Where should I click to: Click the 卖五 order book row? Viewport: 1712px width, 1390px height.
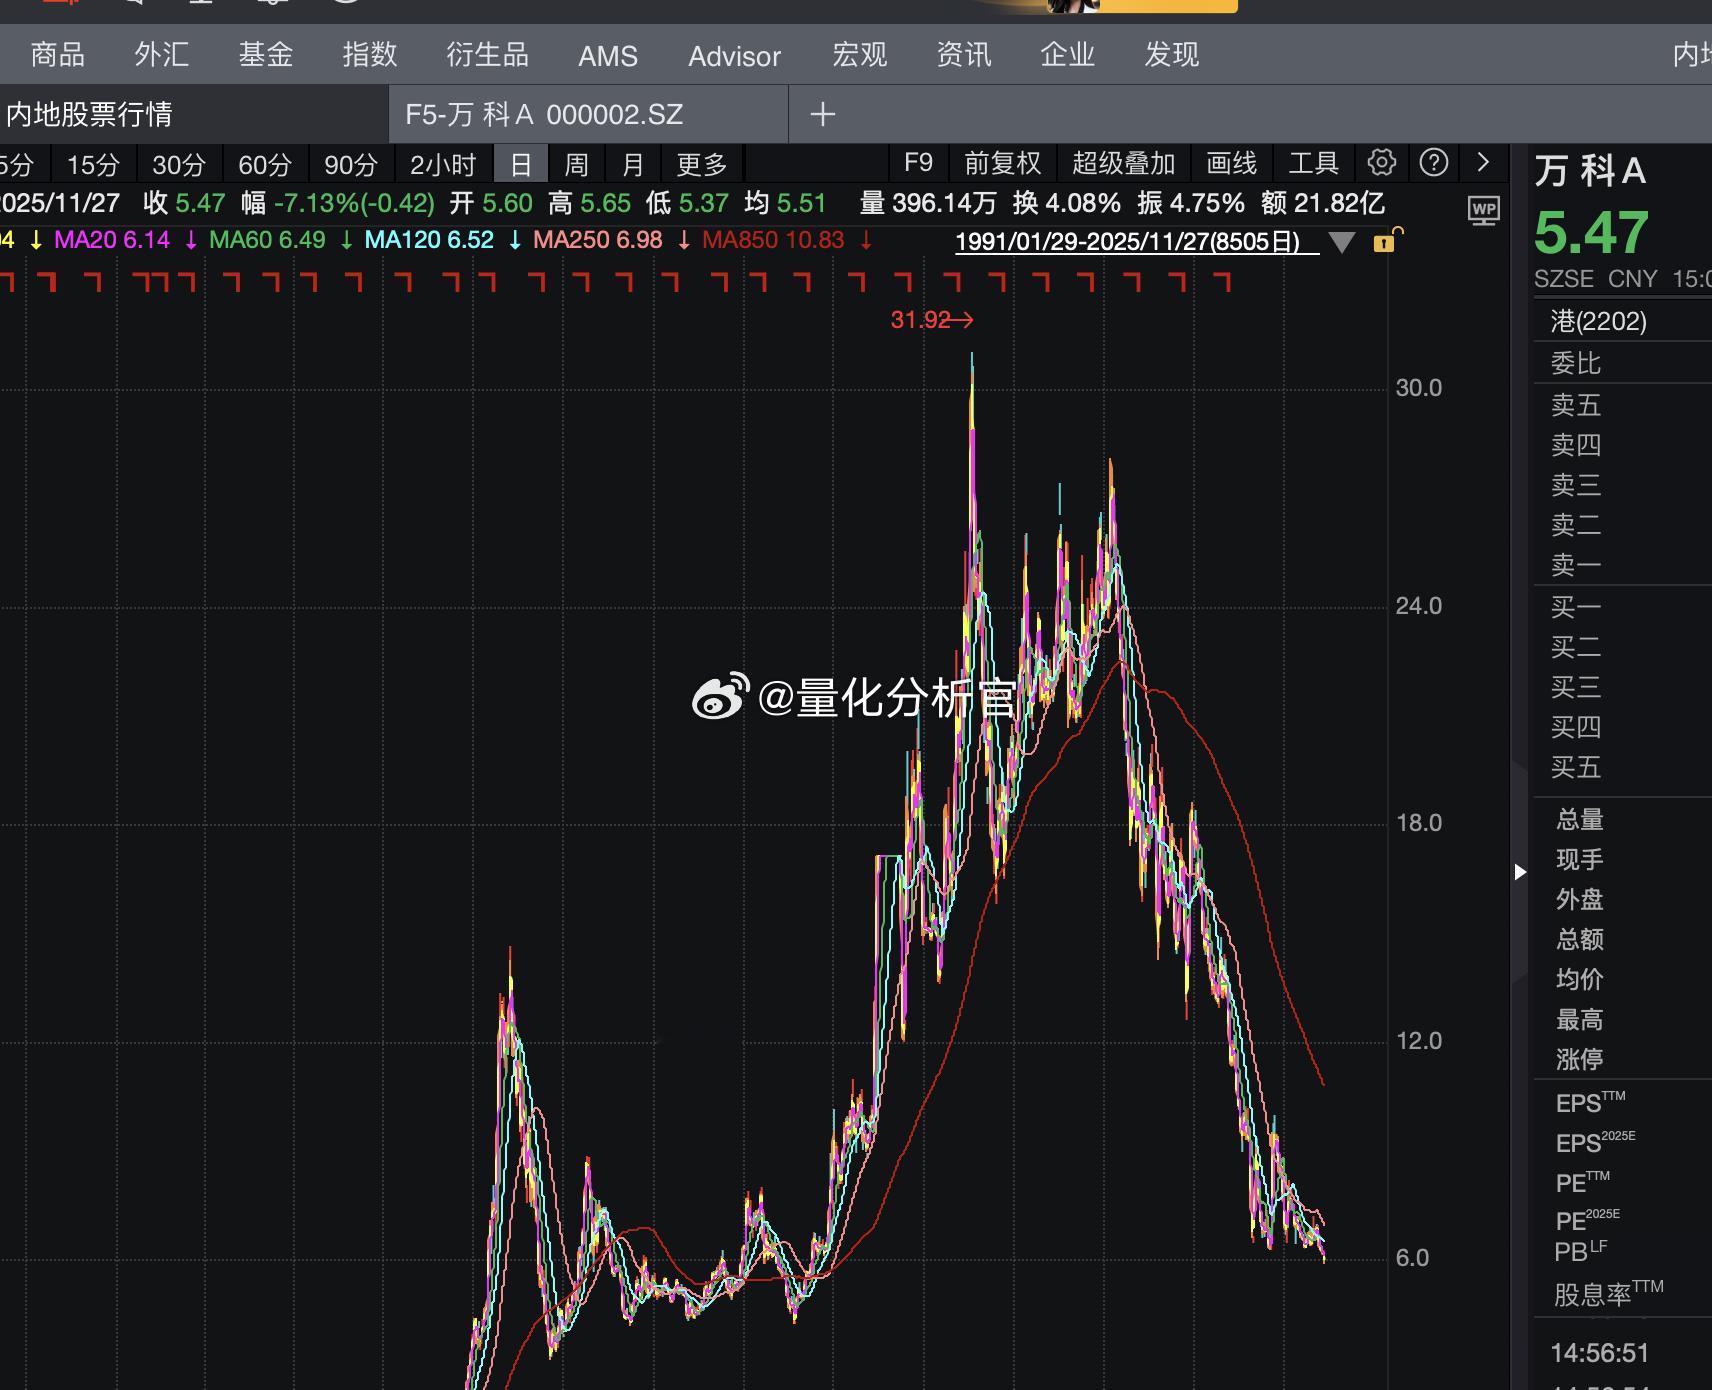tap(1623, 405)
